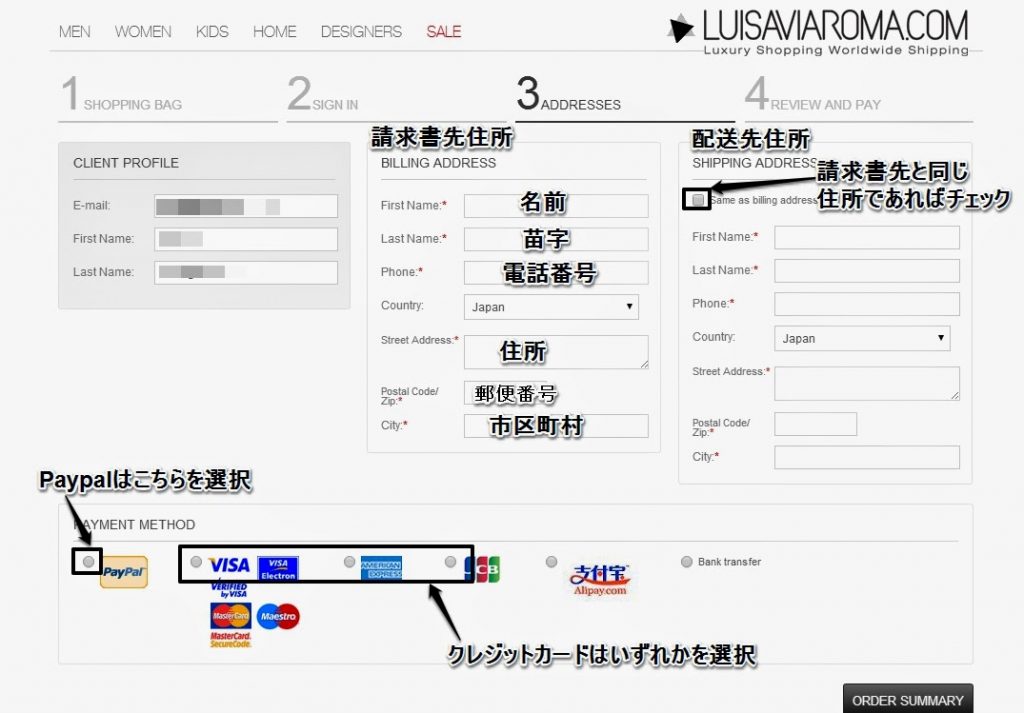Go to step 4 Review and Pay

tap(858, 97)
